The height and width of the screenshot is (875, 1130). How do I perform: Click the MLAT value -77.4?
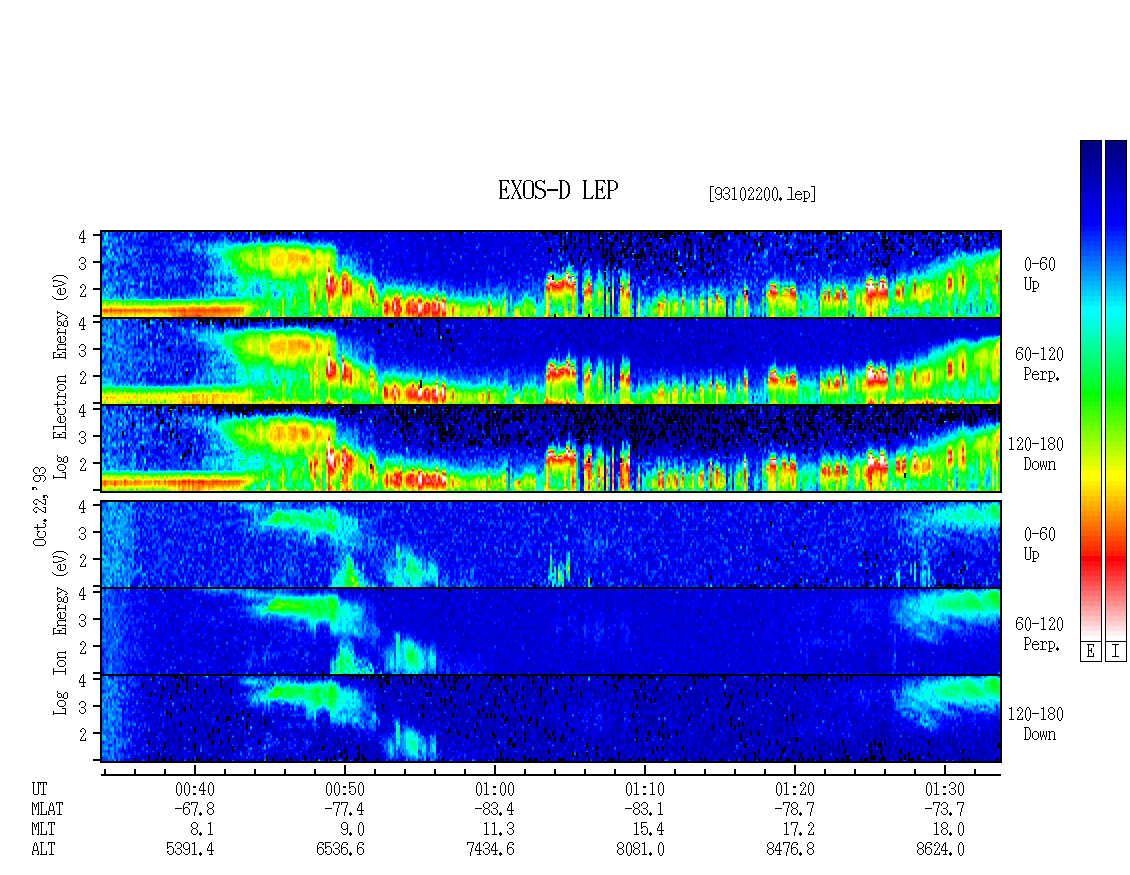click(344, 809)
